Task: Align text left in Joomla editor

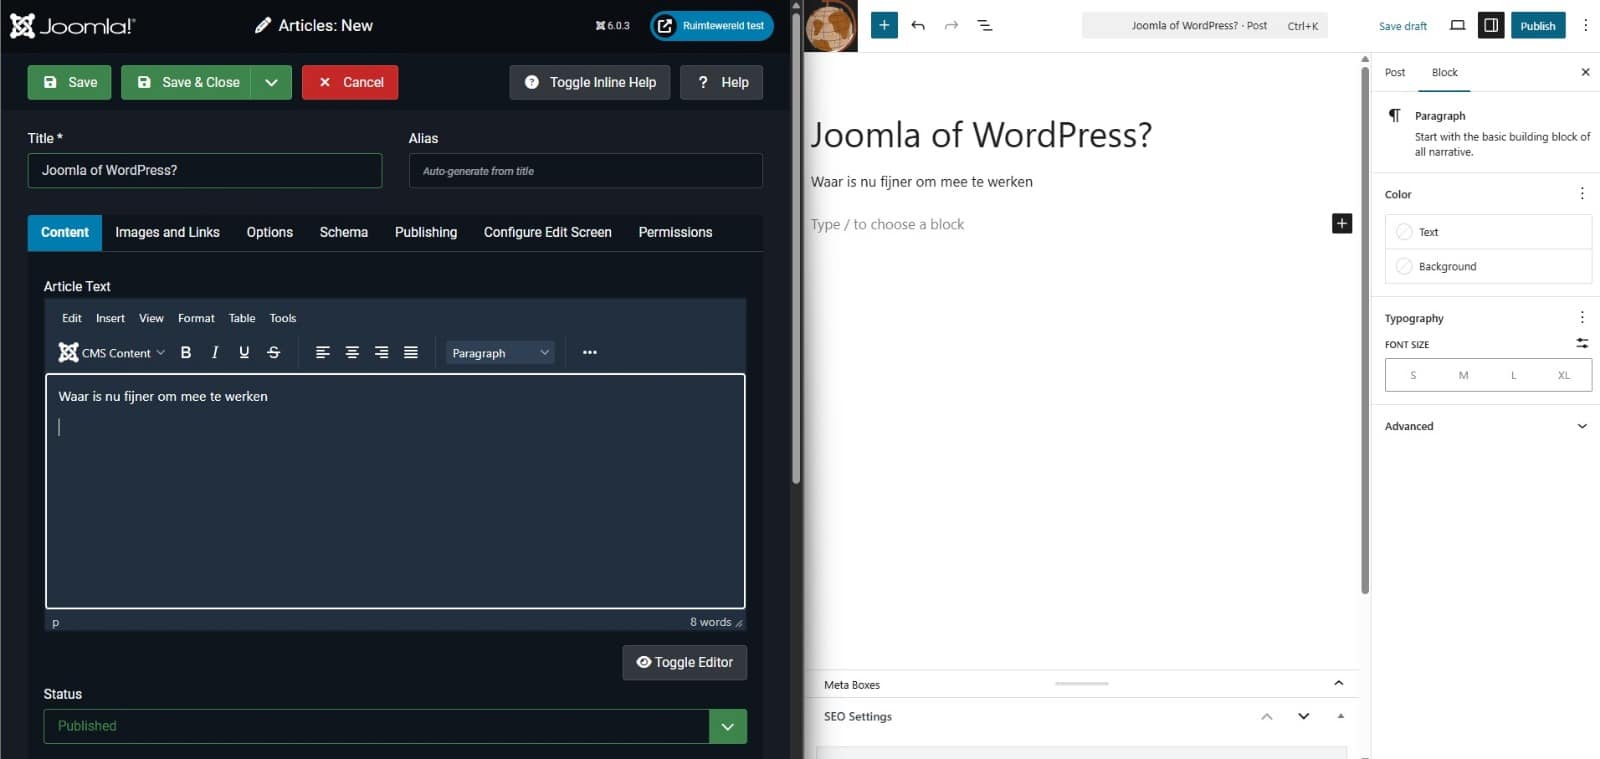Action: (323, 352)
